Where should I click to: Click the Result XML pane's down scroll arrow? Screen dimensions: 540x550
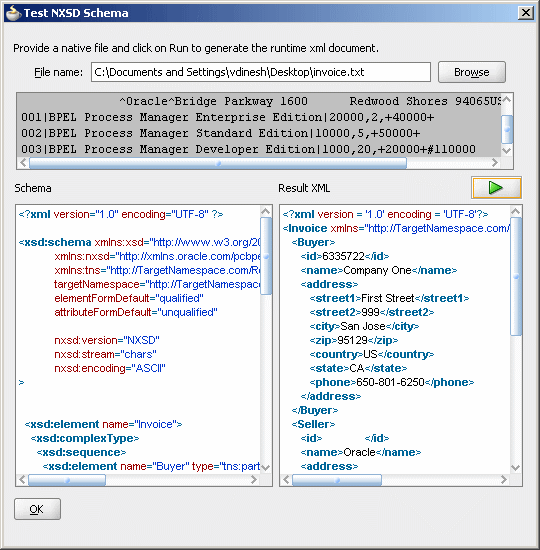point(515,467)
